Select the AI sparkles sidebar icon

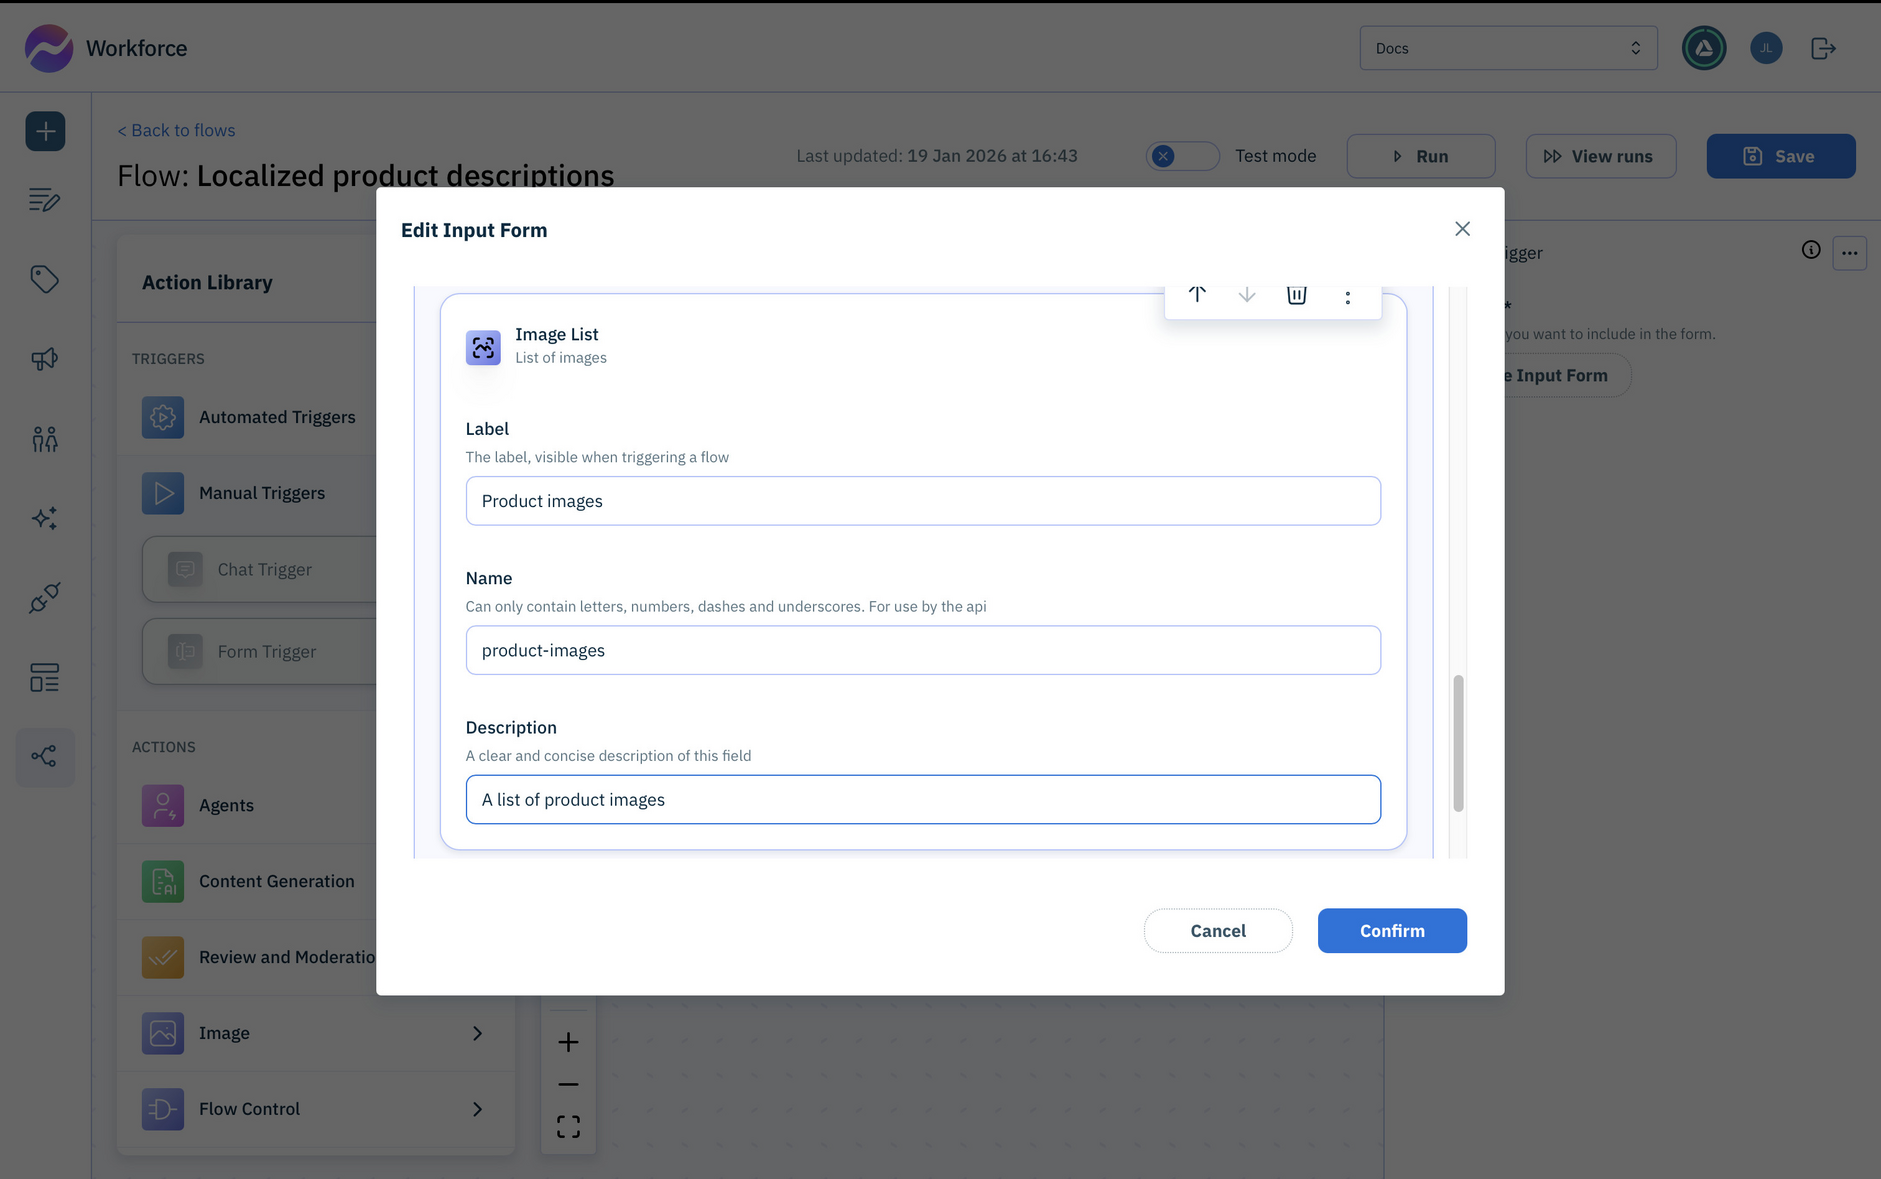coord(44,518)
